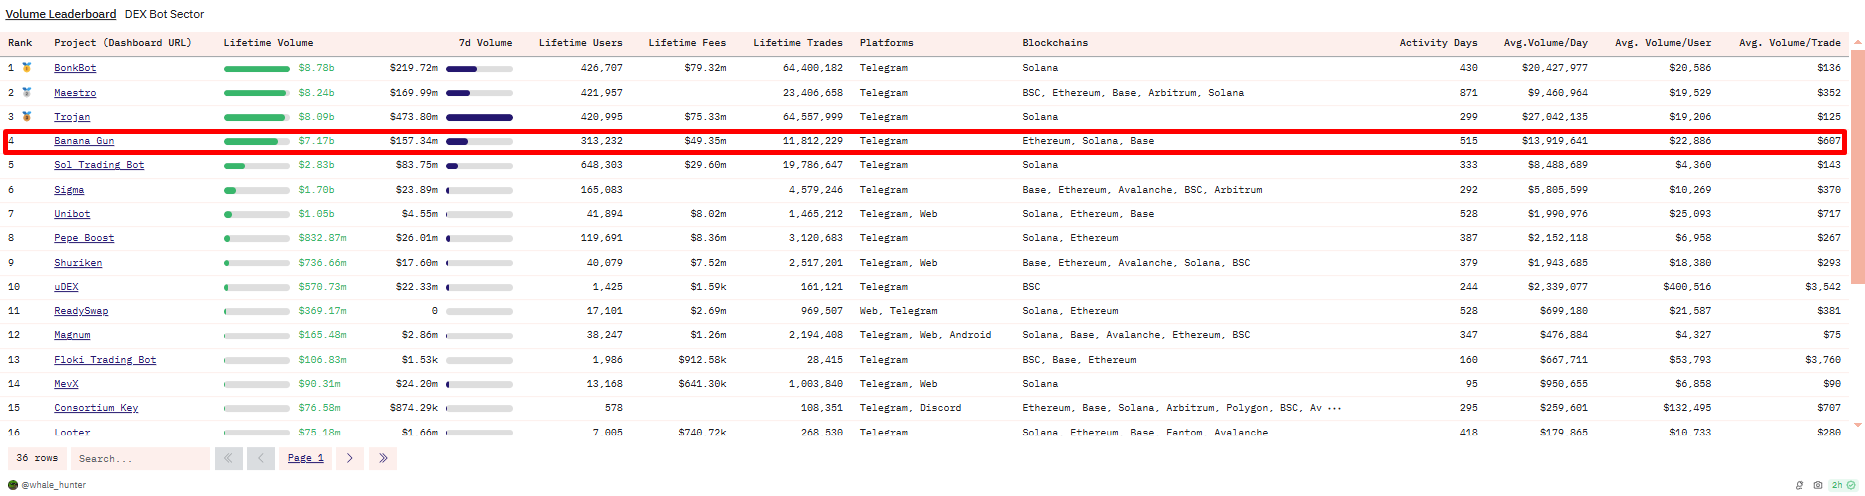Screen dimensions: 1865x496
Task: Sort by the Lifetime Trades column header
Action: (798, 43)
